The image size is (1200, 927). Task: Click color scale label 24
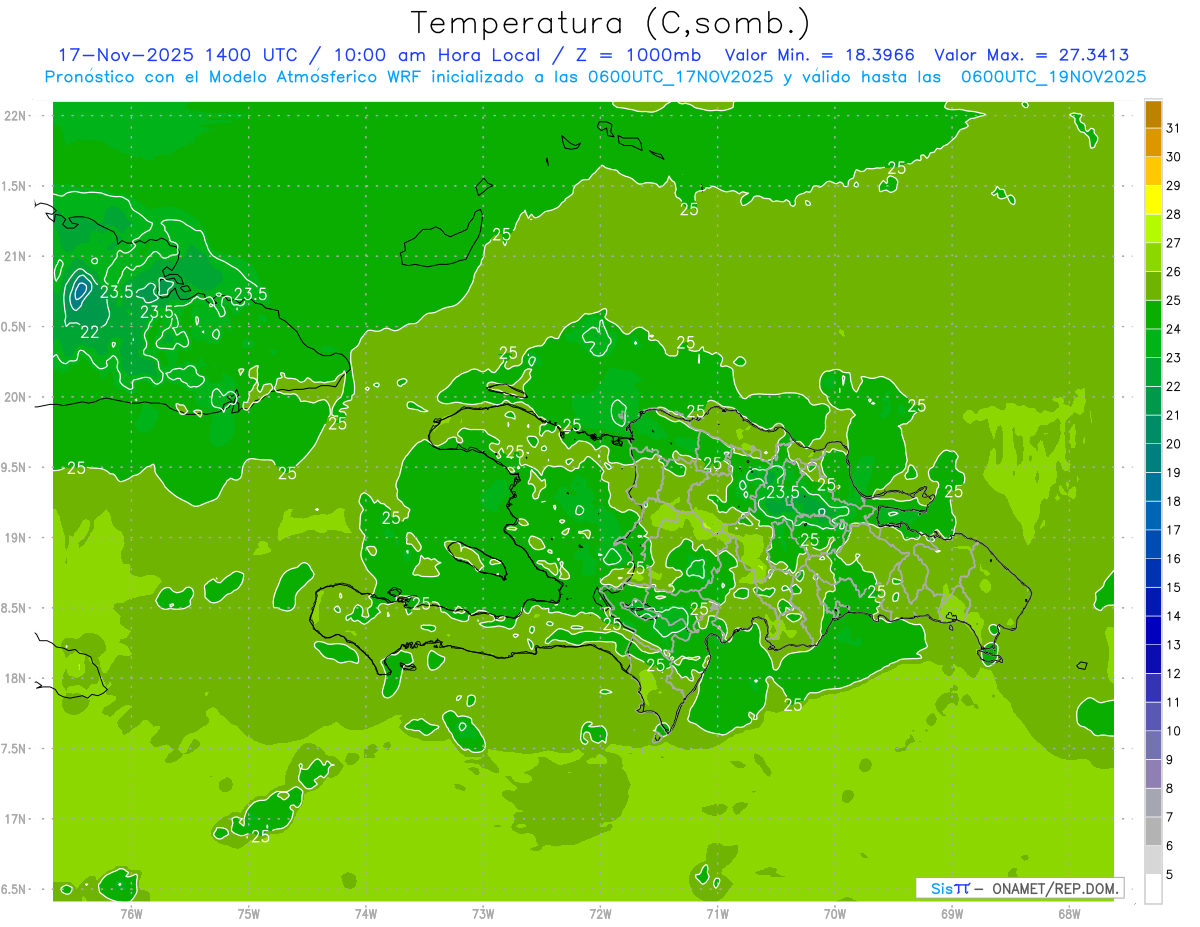(x=1174, y=329)
